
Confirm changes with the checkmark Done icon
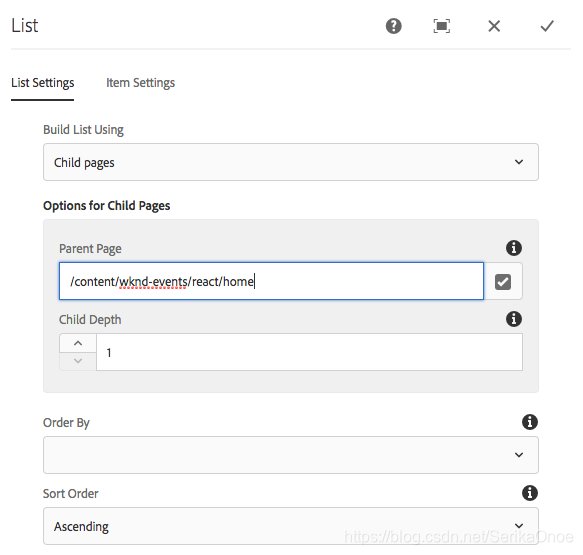point(547,26)
